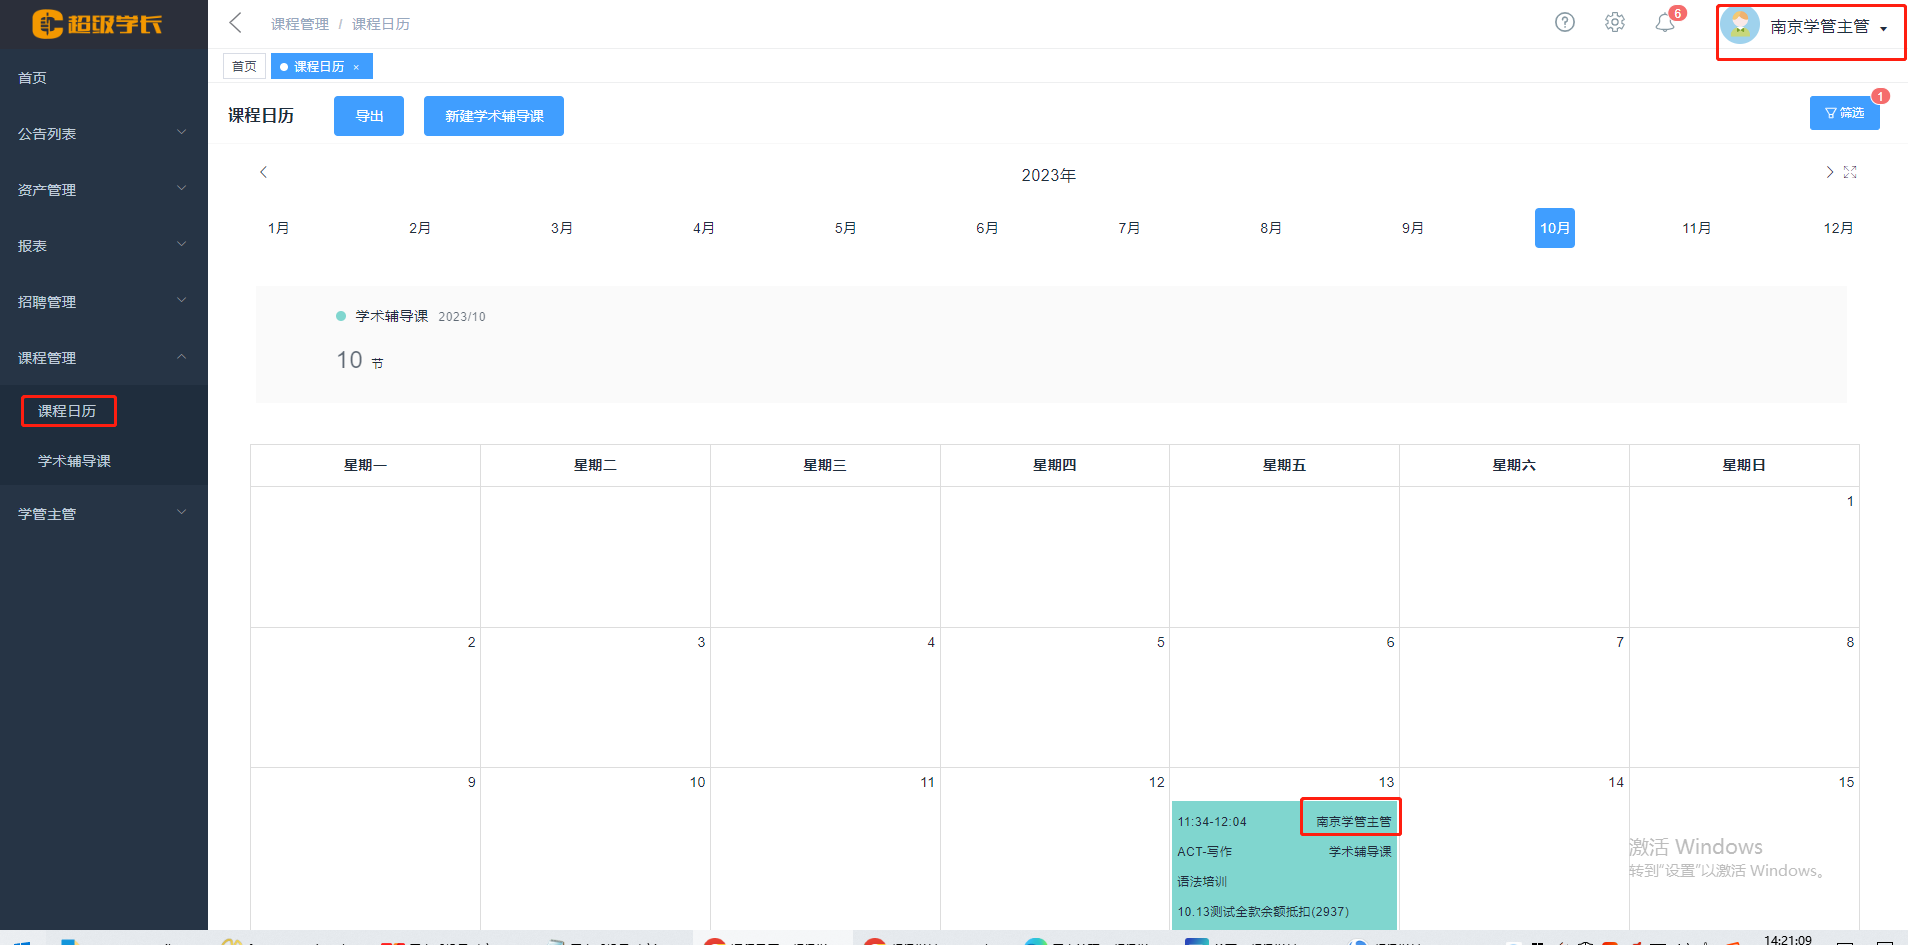
Task: Select 11月 in the month row
Action: (x=1696, y=228)
